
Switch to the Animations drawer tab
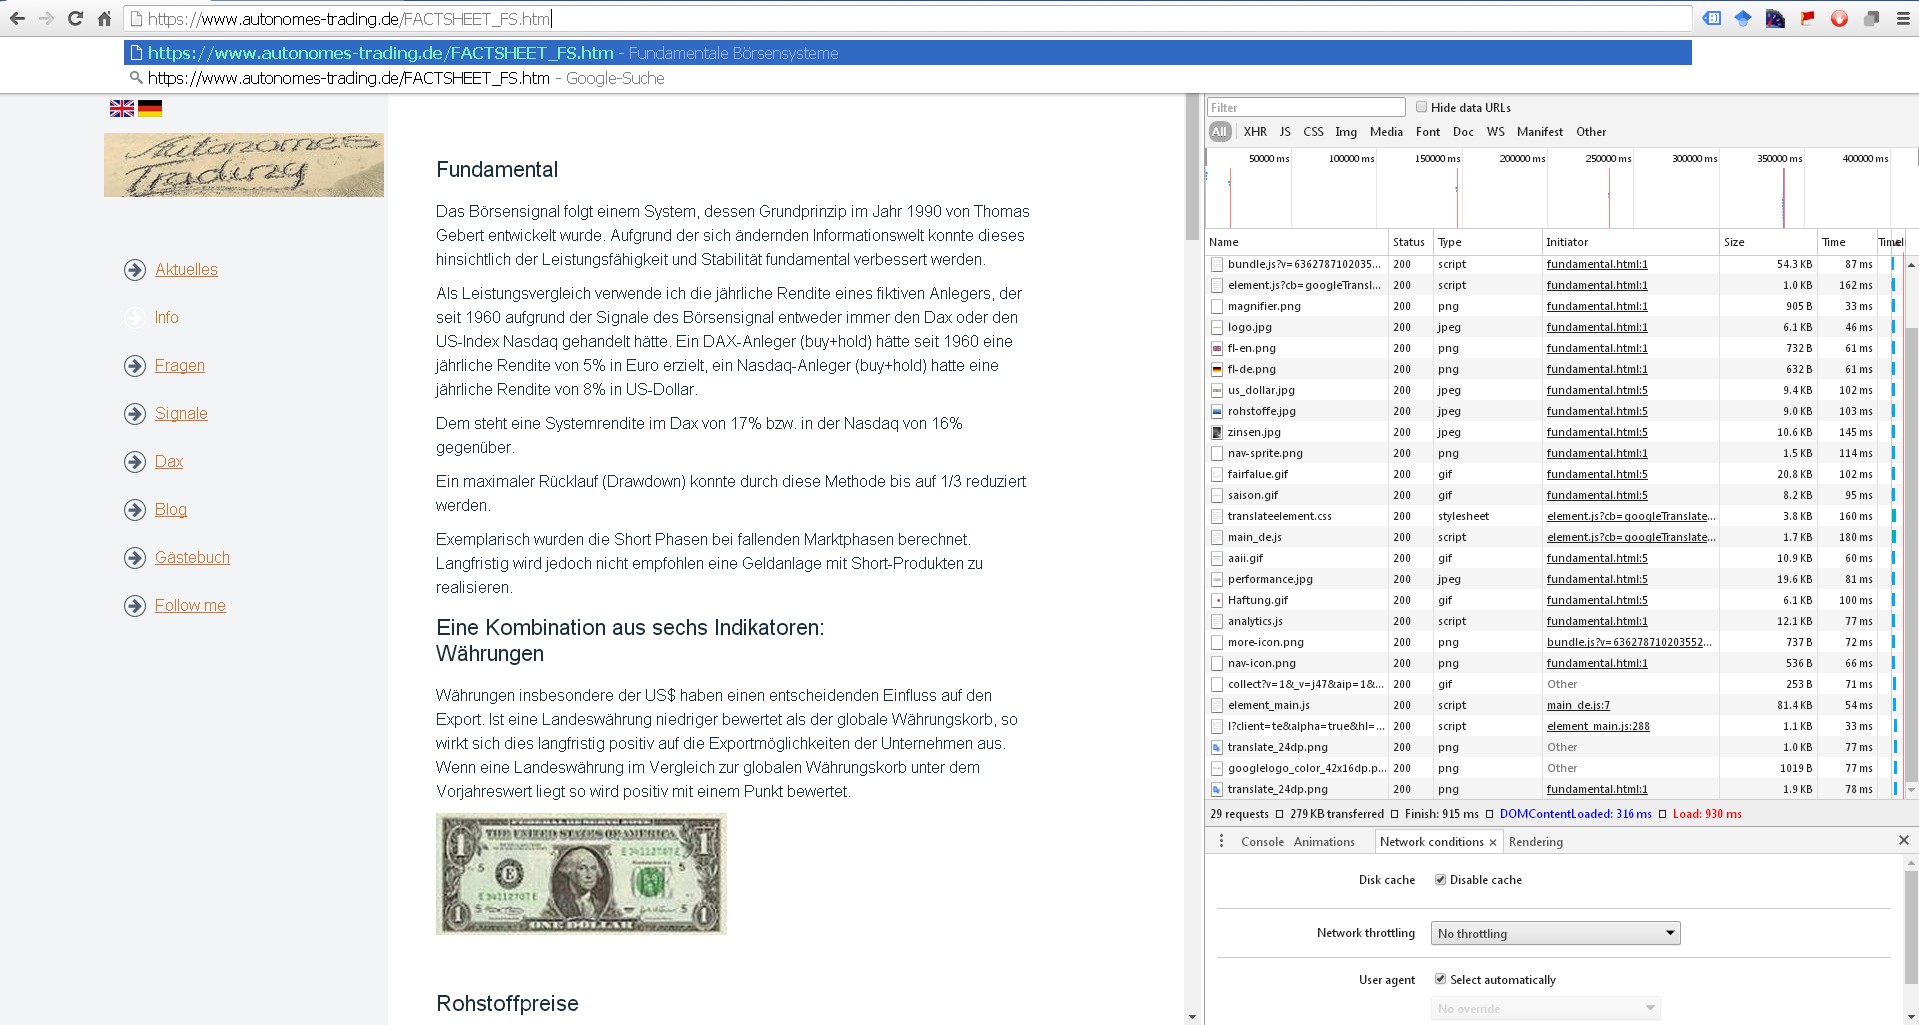point(1324,842)
